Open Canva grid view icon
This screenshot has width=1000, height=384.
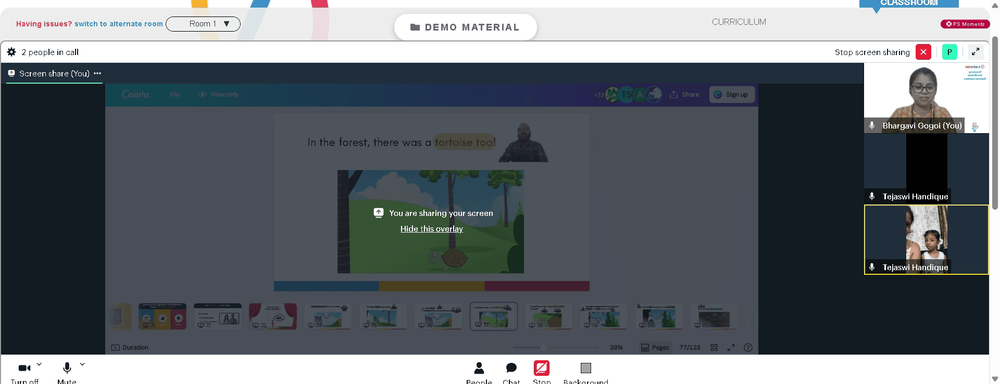pyautogui.click(x=714, y=348)
